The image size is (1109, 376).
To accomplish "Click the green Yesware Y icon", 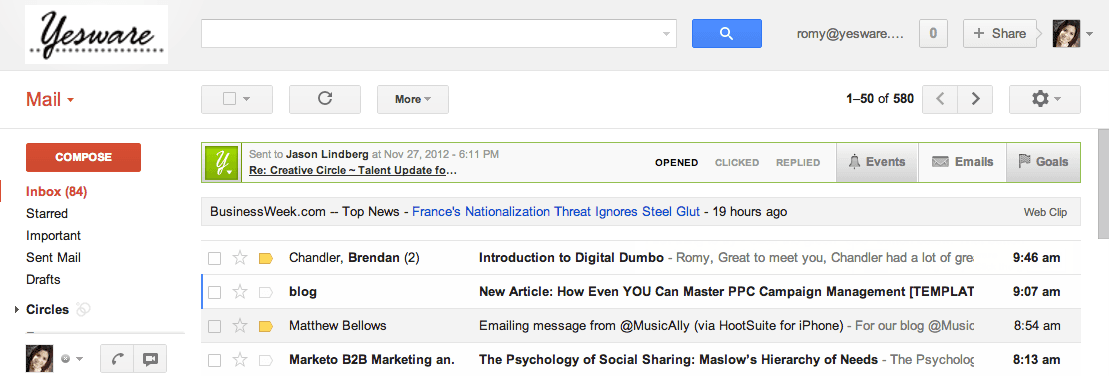I will [x=222, y=163].
